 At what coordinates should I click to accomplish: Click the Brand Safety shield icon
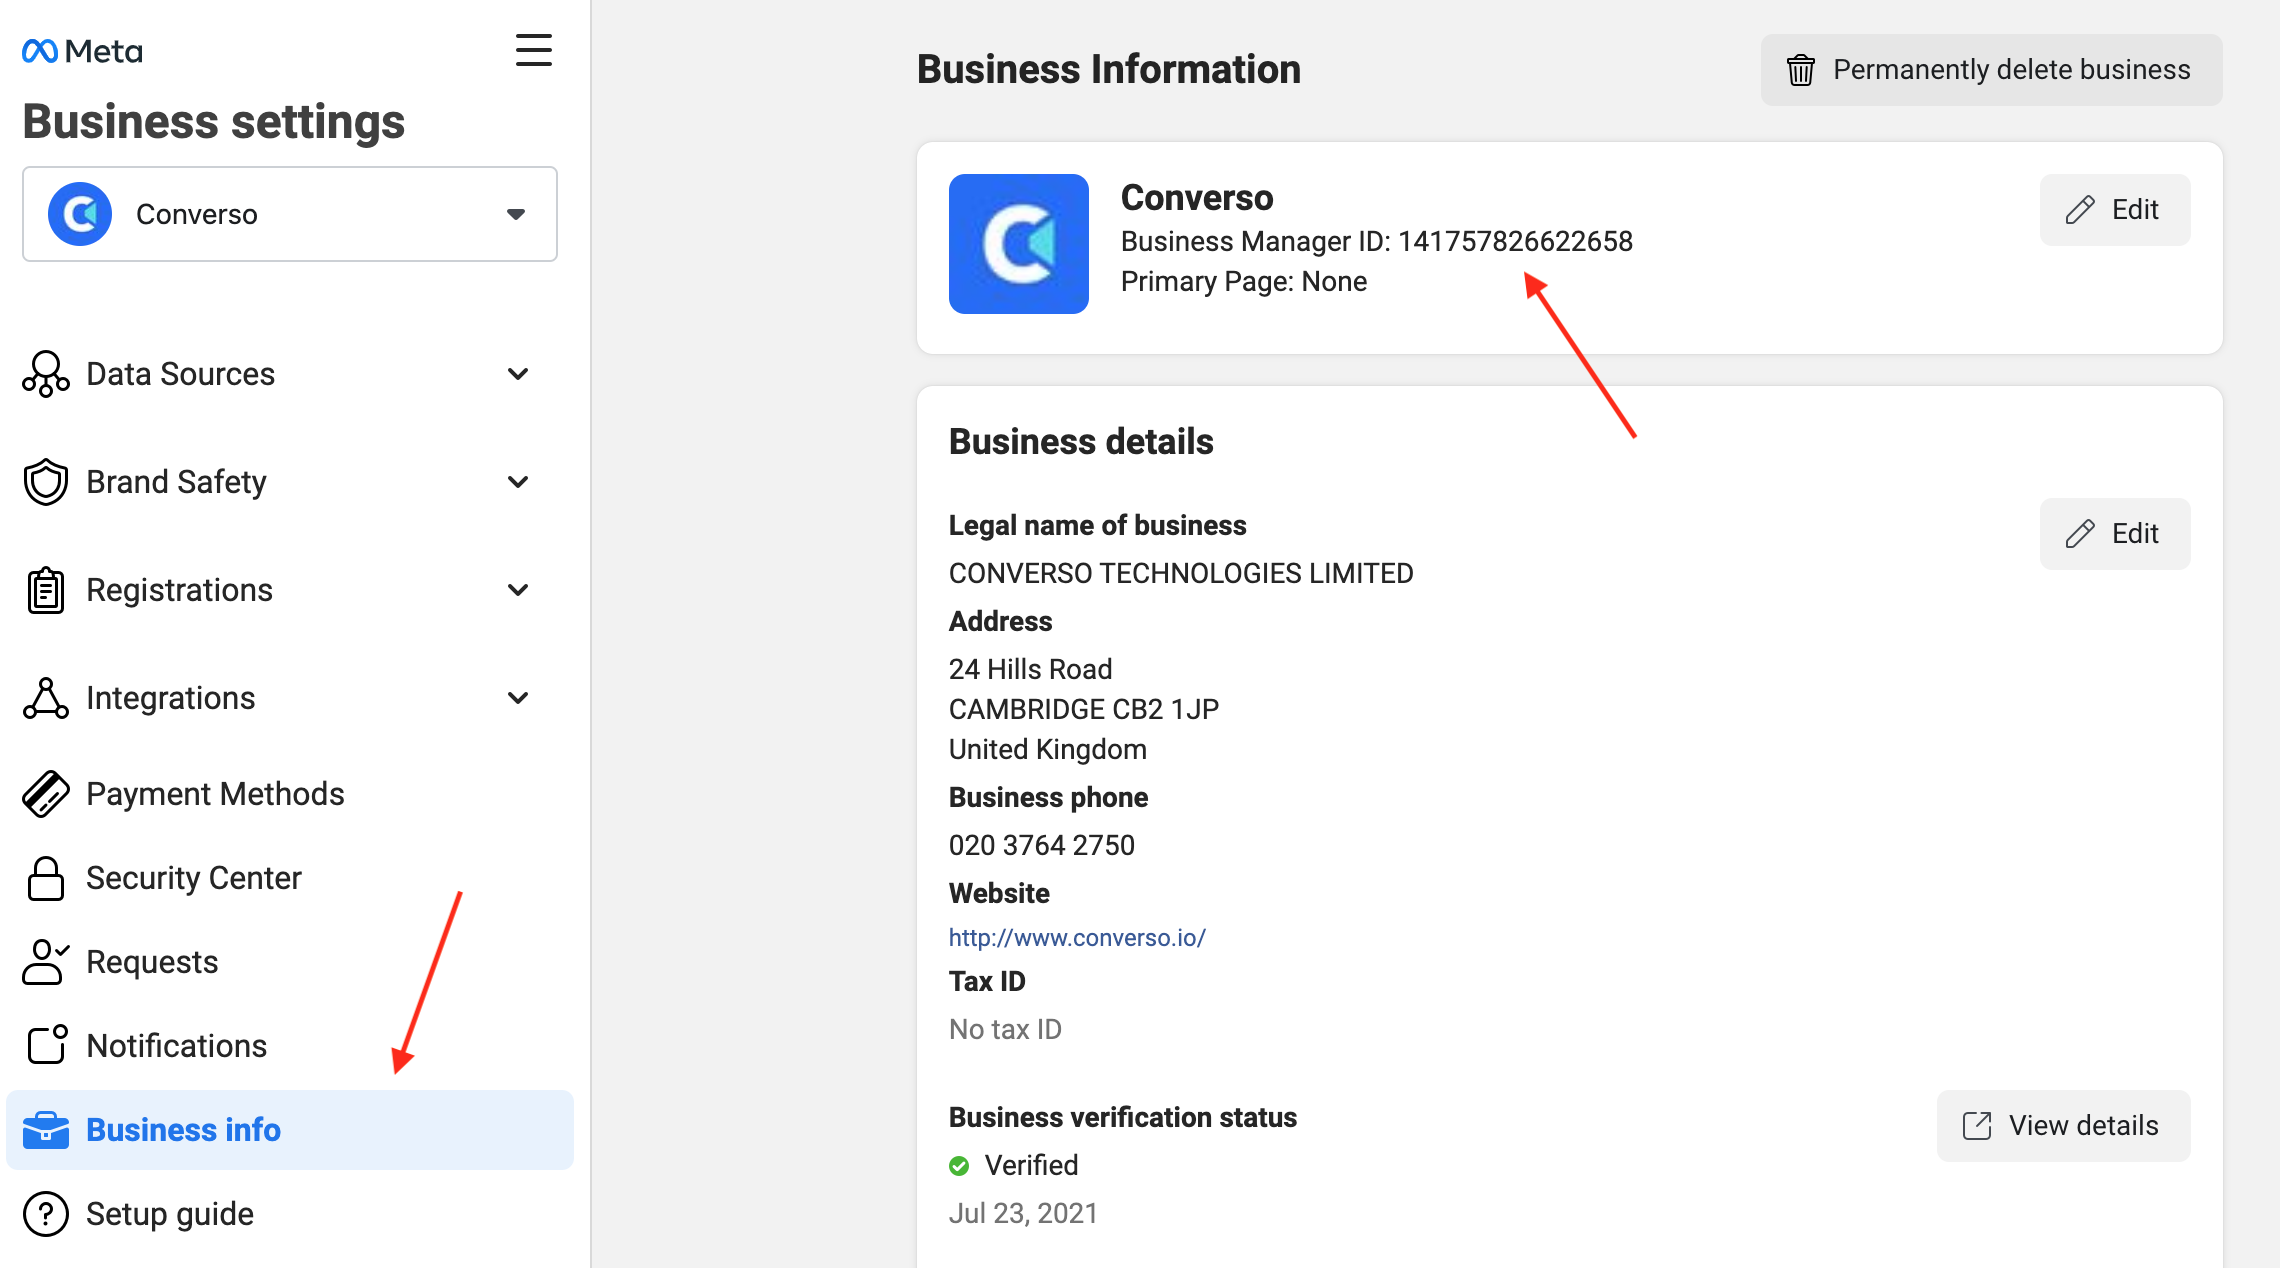46,482
